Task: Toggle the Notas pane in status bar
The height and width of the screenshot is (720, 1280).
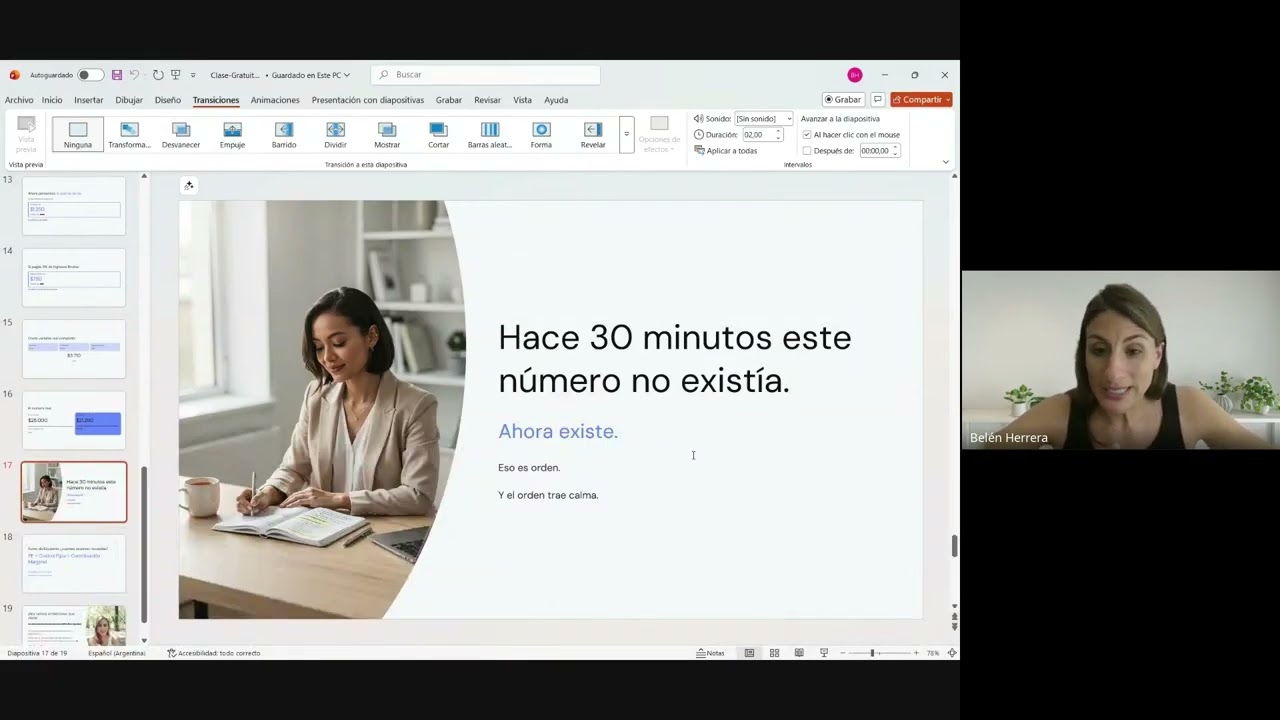Action: click(710, 653)
